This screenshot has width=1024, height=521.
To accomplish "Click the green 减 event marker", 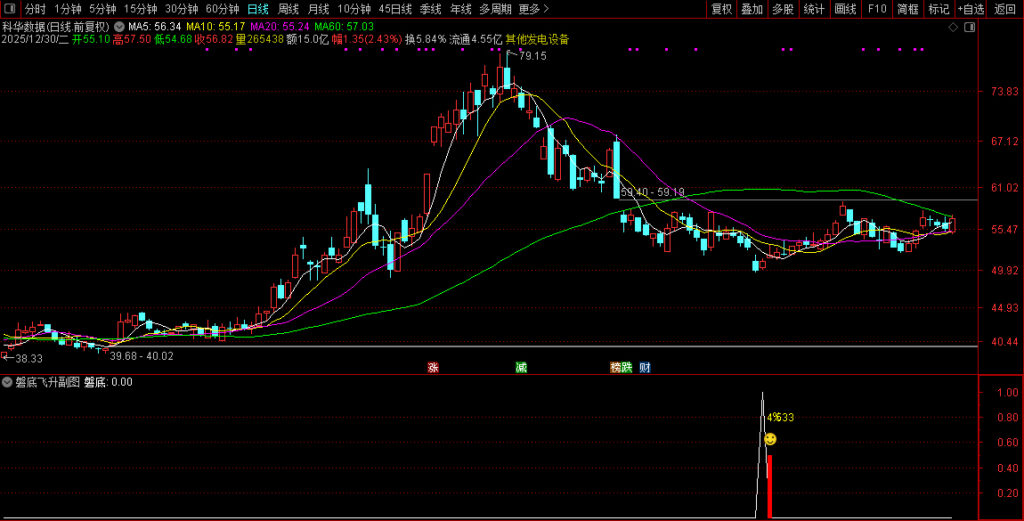I will [521, 368].
